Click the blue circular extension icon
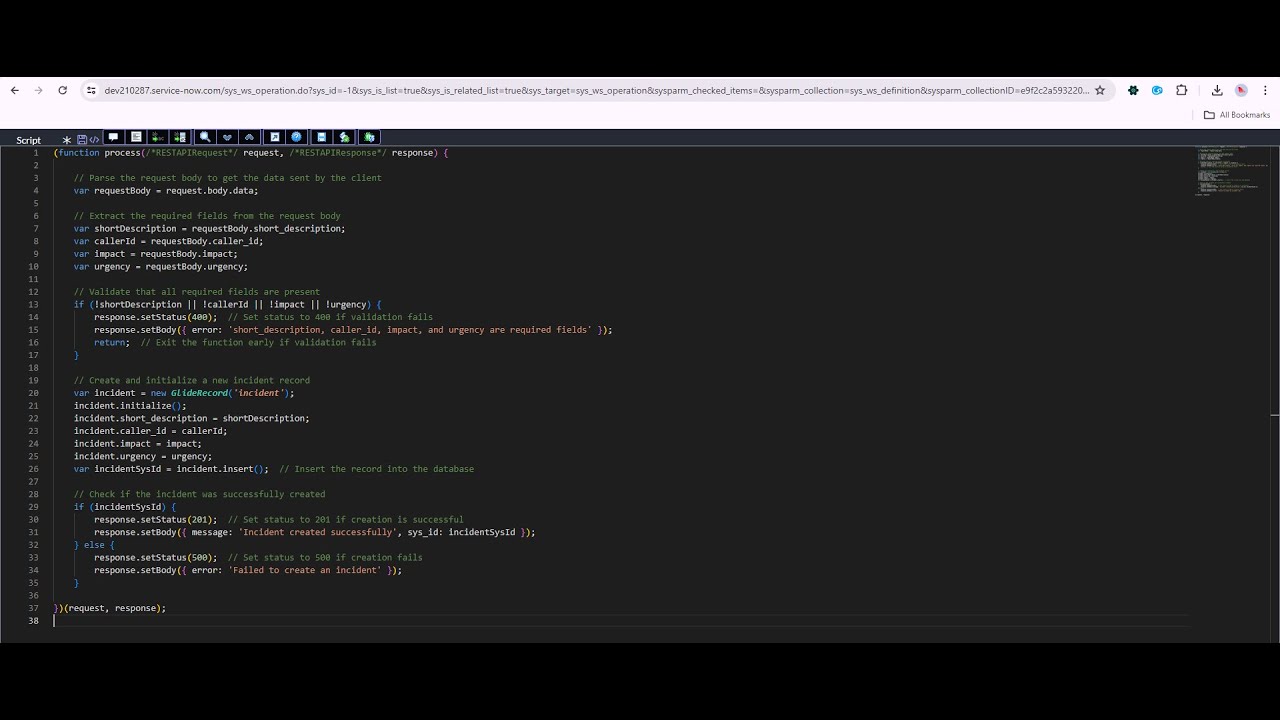The height and width of the screenshot is (720, 1280). pyautogui.click(x=1157, y=90)
